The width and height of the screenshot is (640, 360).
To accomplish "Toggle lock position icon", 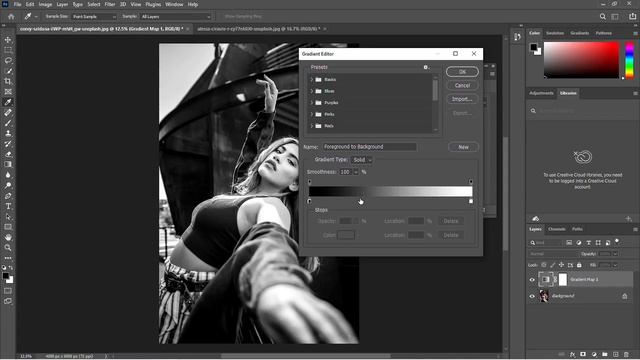I will (562, 265).
